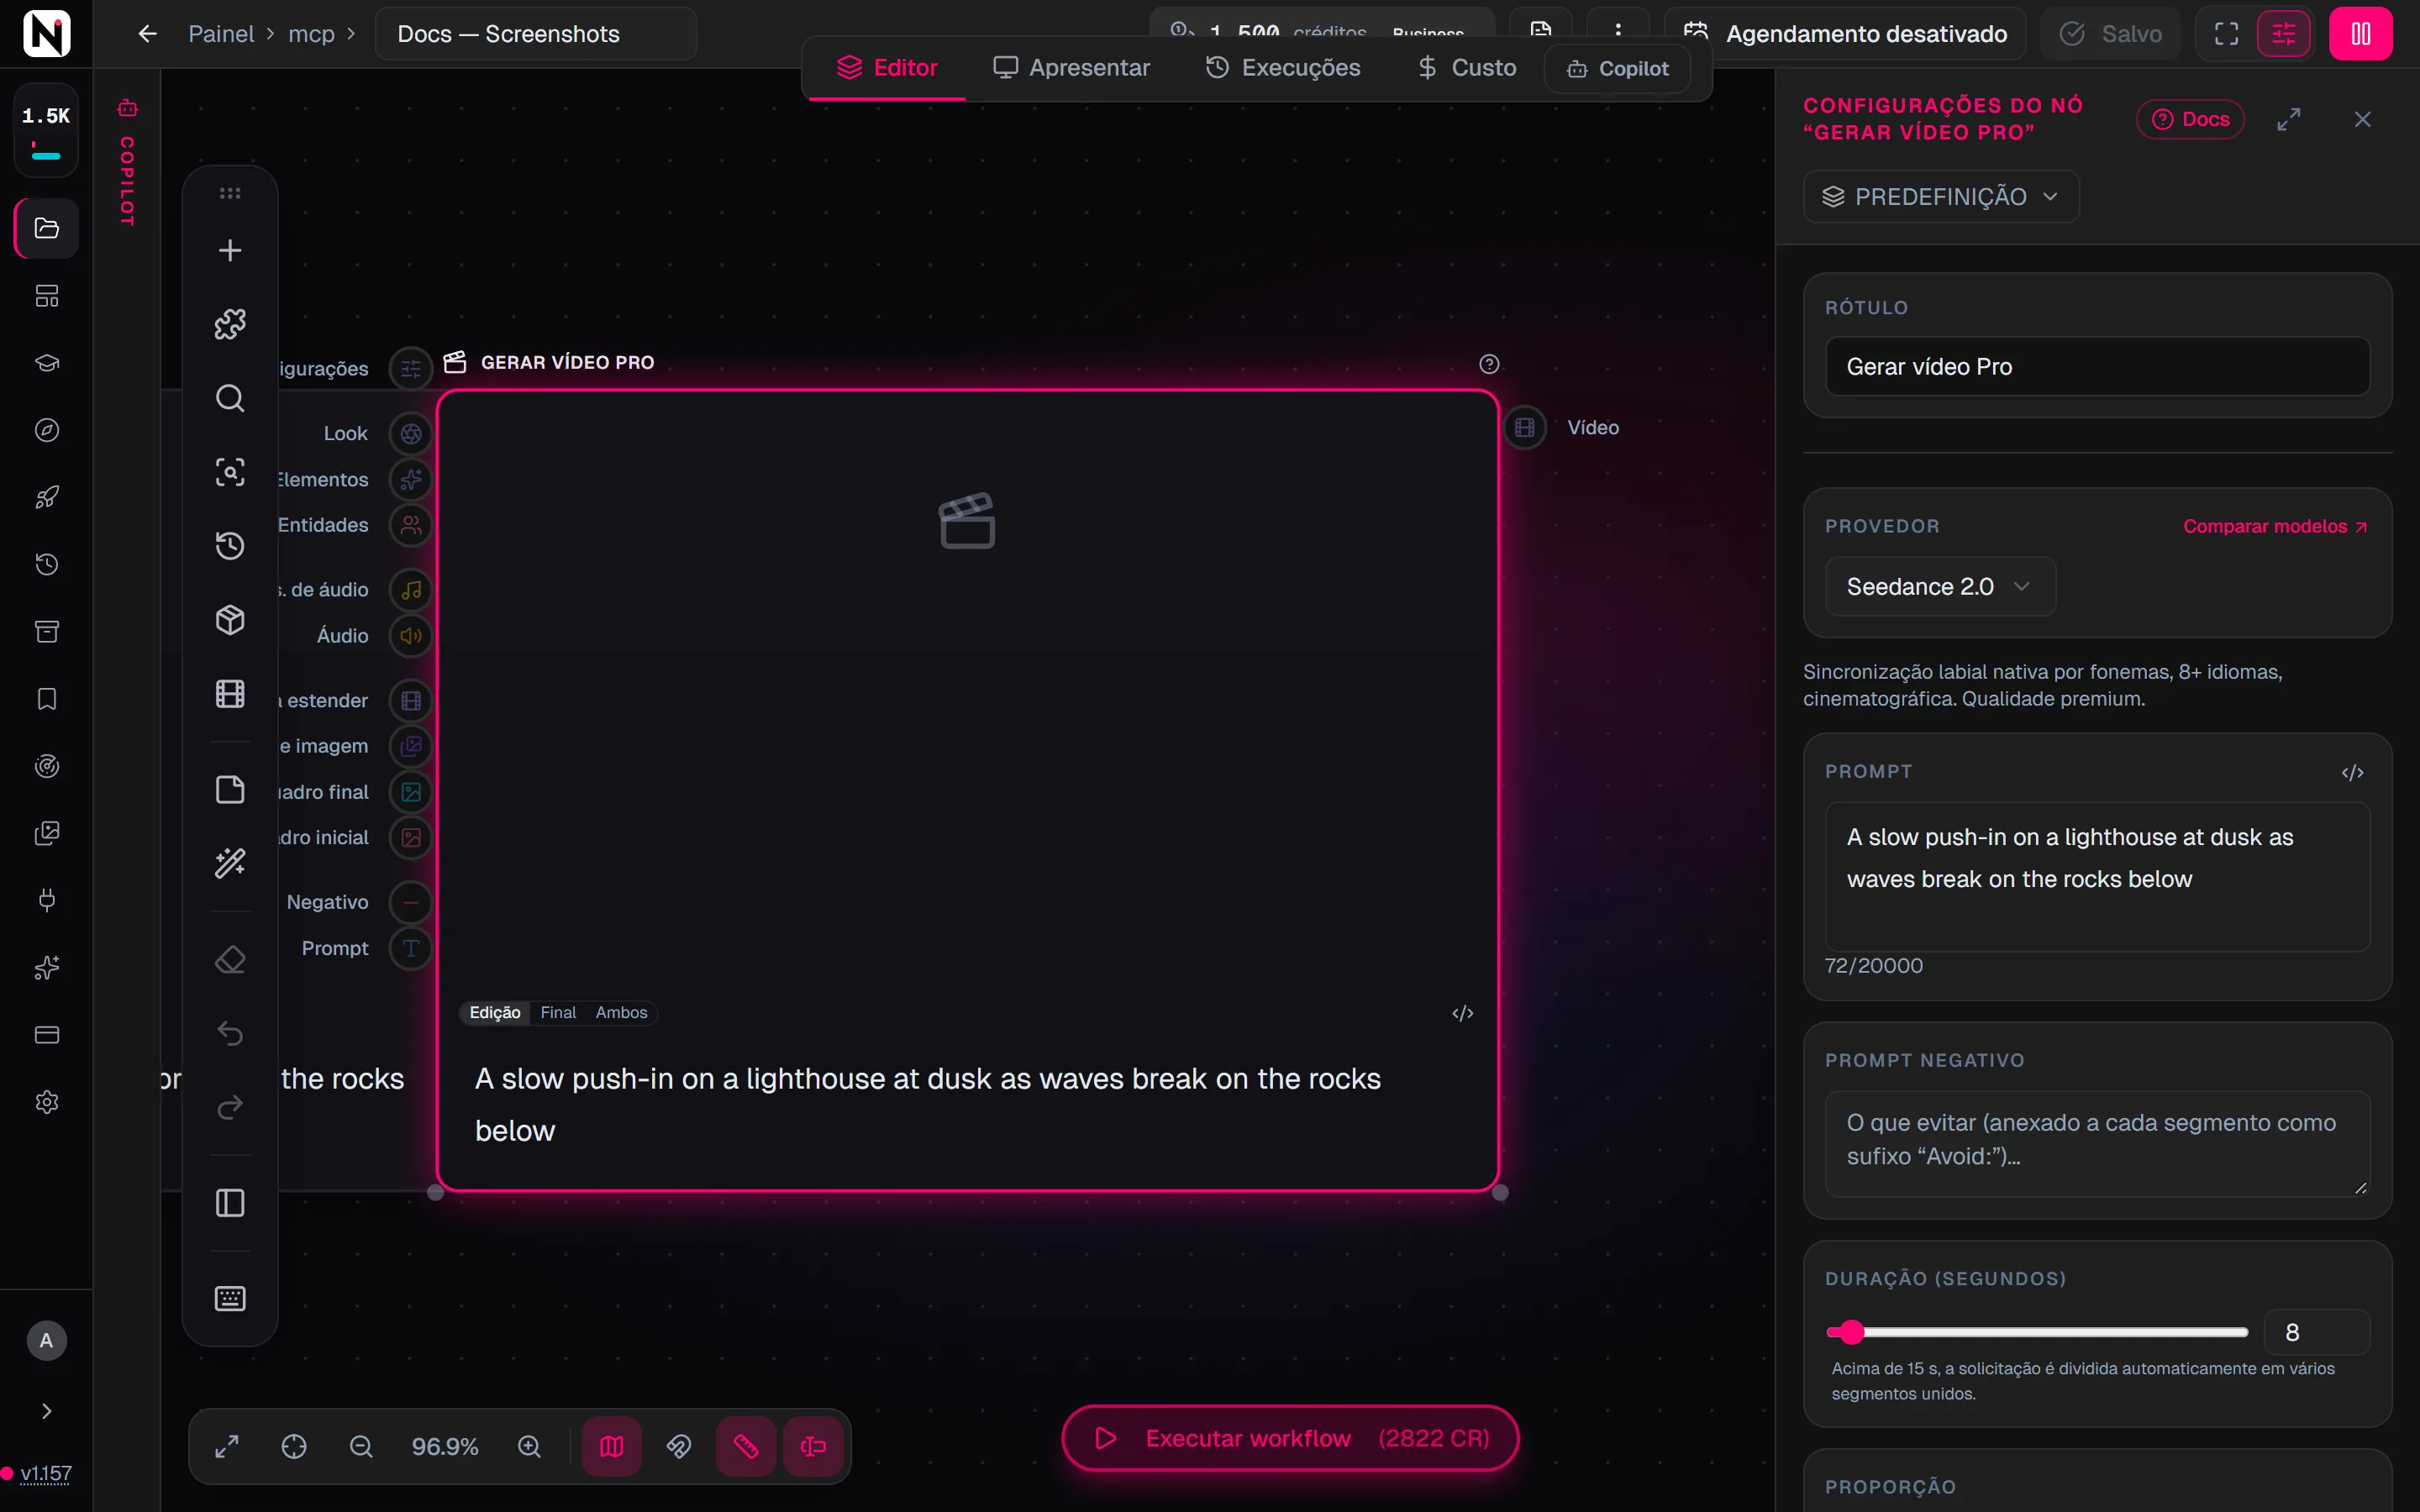The width and height of the screenshot is (2420, 1512).
Task: Click the zoom in magnifier icon
Action: [529, 1446]
